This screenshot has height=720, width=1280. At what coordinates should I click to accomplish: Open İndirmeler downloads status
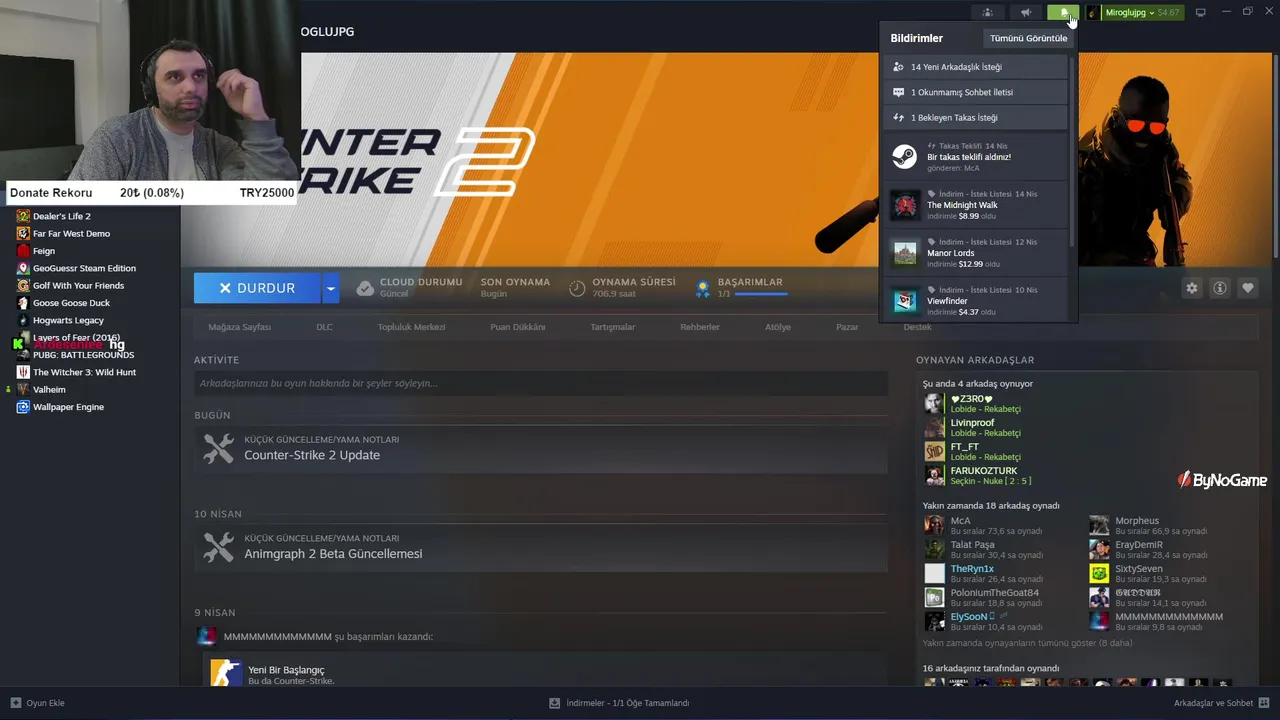pos(619,703)
